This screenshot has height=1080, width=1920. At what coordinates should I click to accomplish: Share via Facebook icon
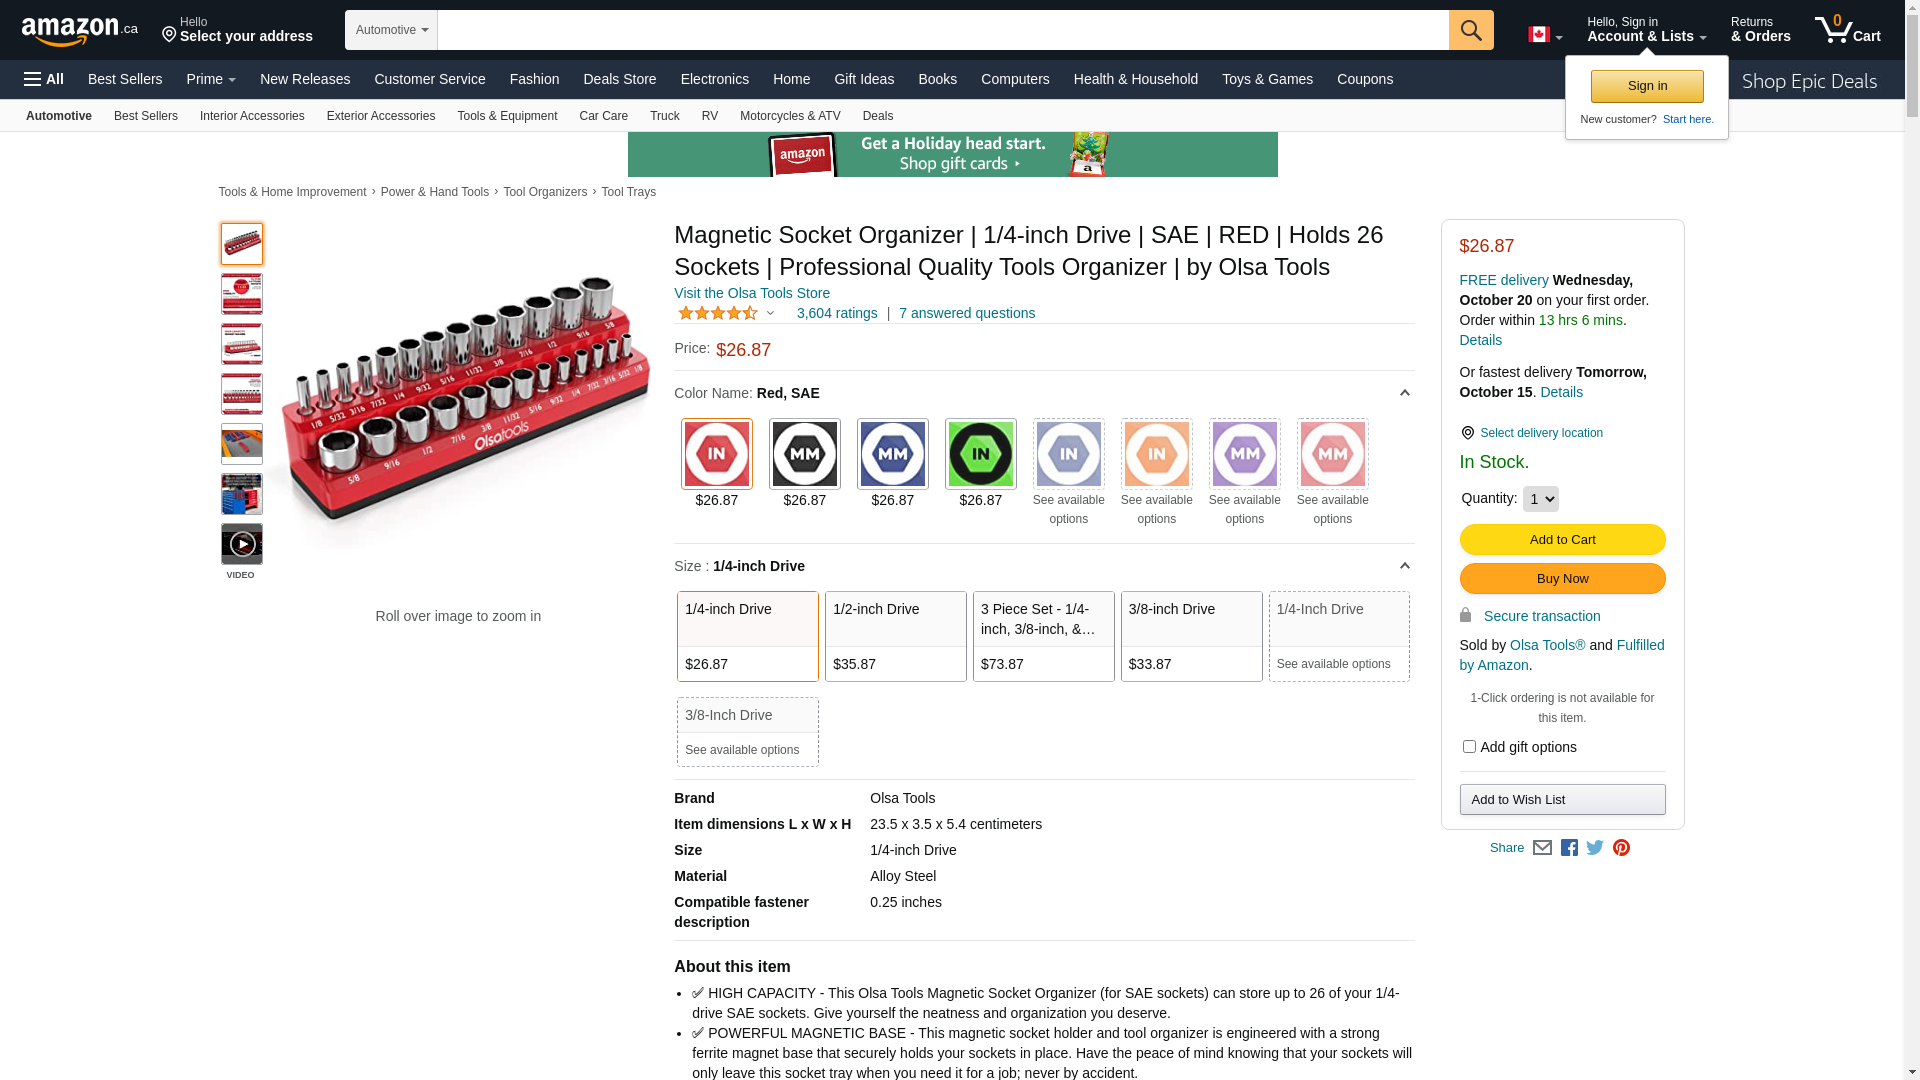(1569, 848)
